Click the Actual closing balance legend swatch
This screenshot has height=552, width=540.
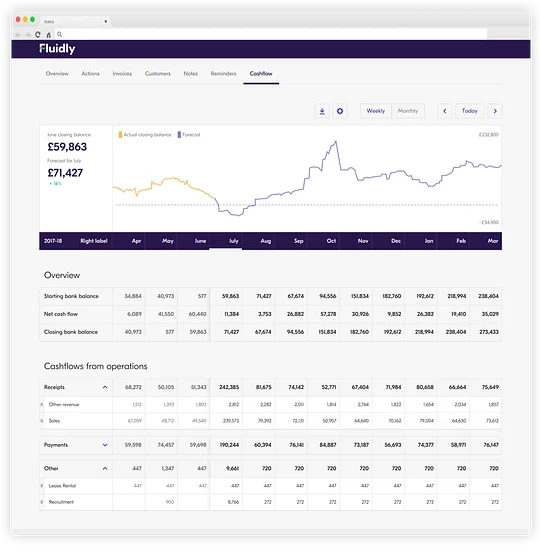click(120, 134)
